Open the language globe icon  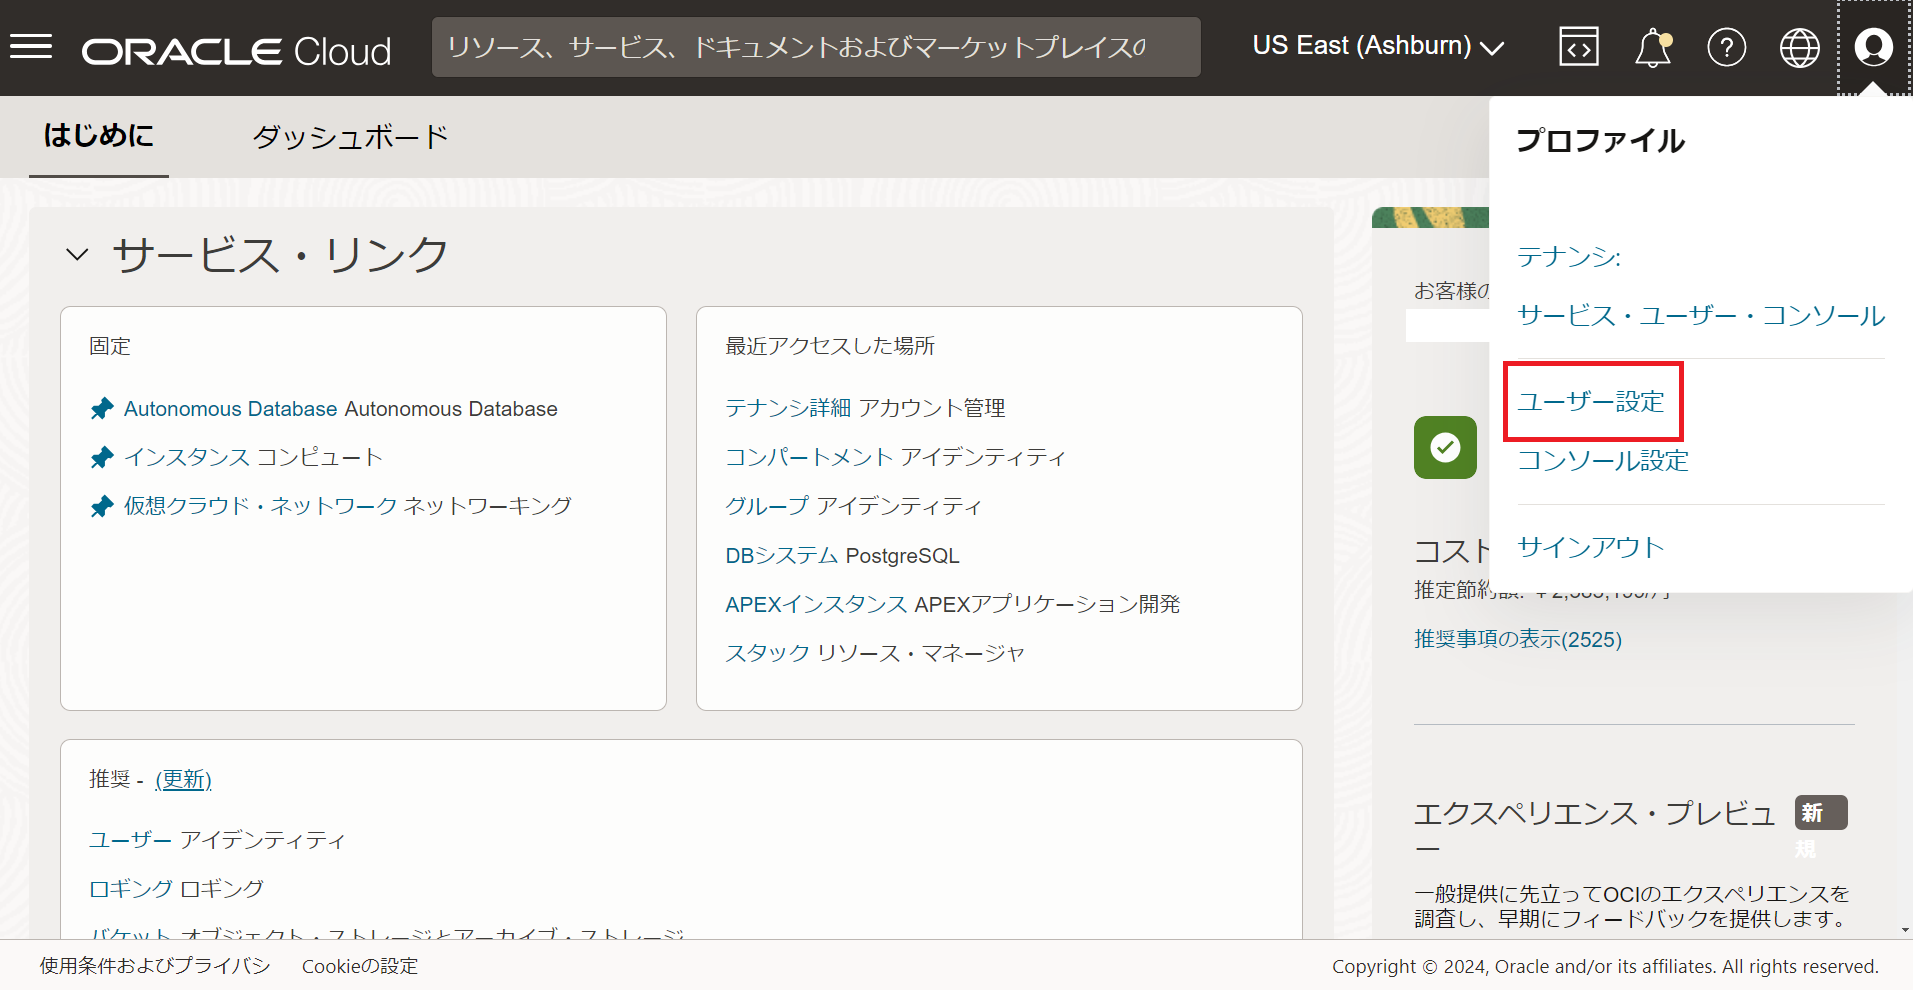click(x=1799, y=47)
